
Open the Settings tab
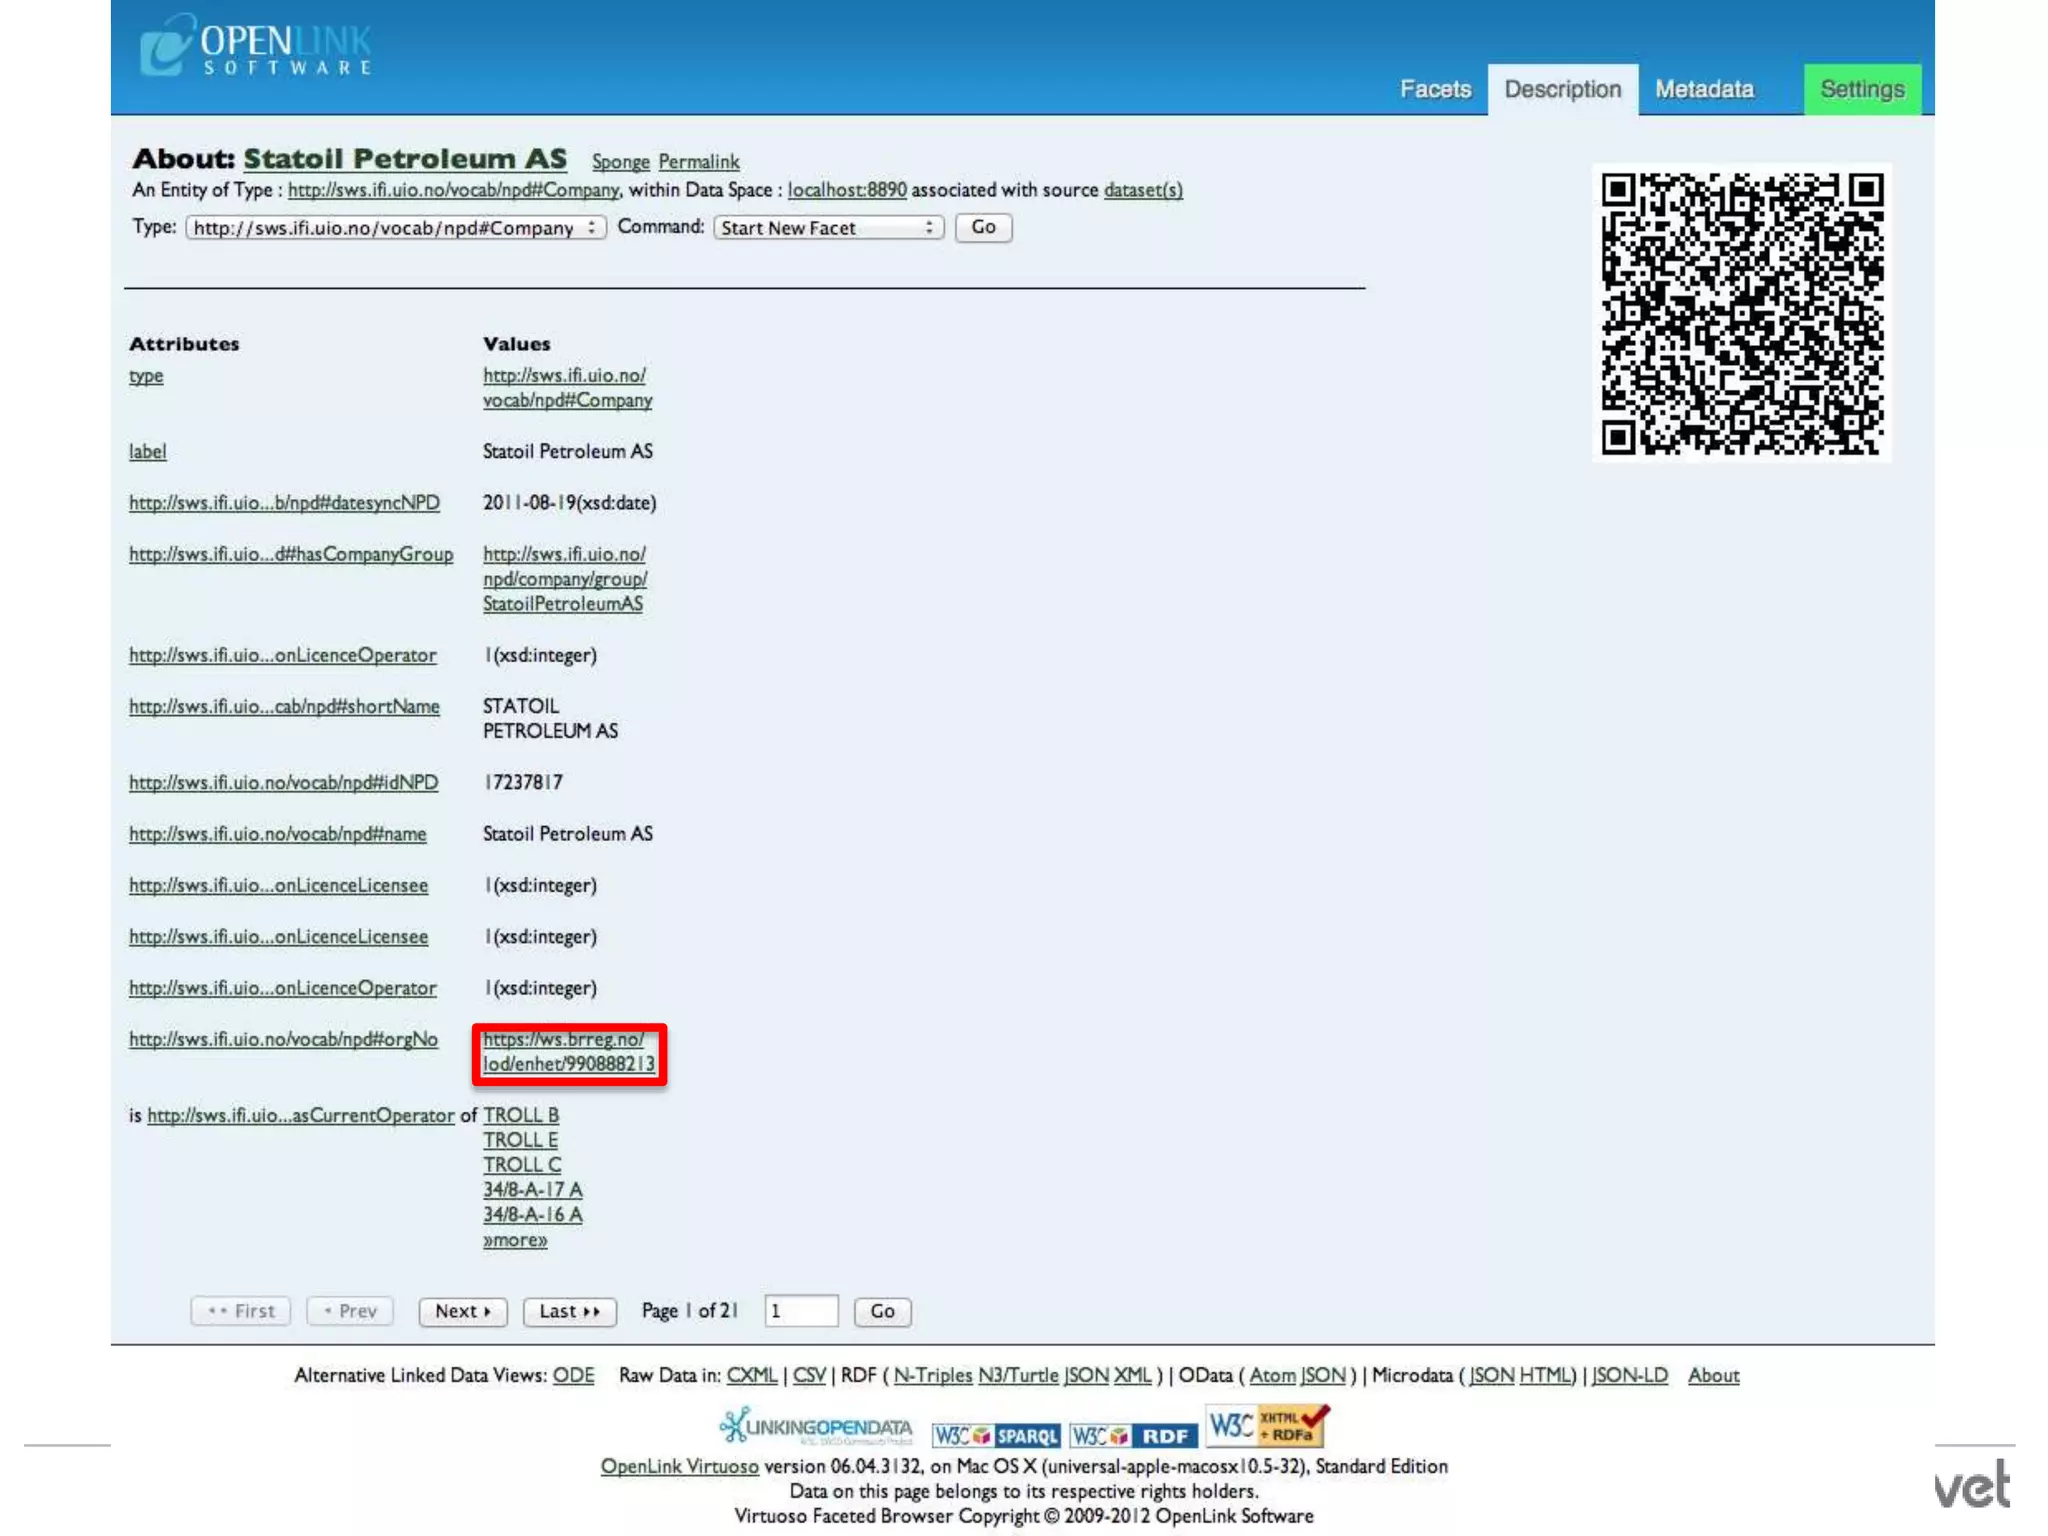[x=1862, y=89]
